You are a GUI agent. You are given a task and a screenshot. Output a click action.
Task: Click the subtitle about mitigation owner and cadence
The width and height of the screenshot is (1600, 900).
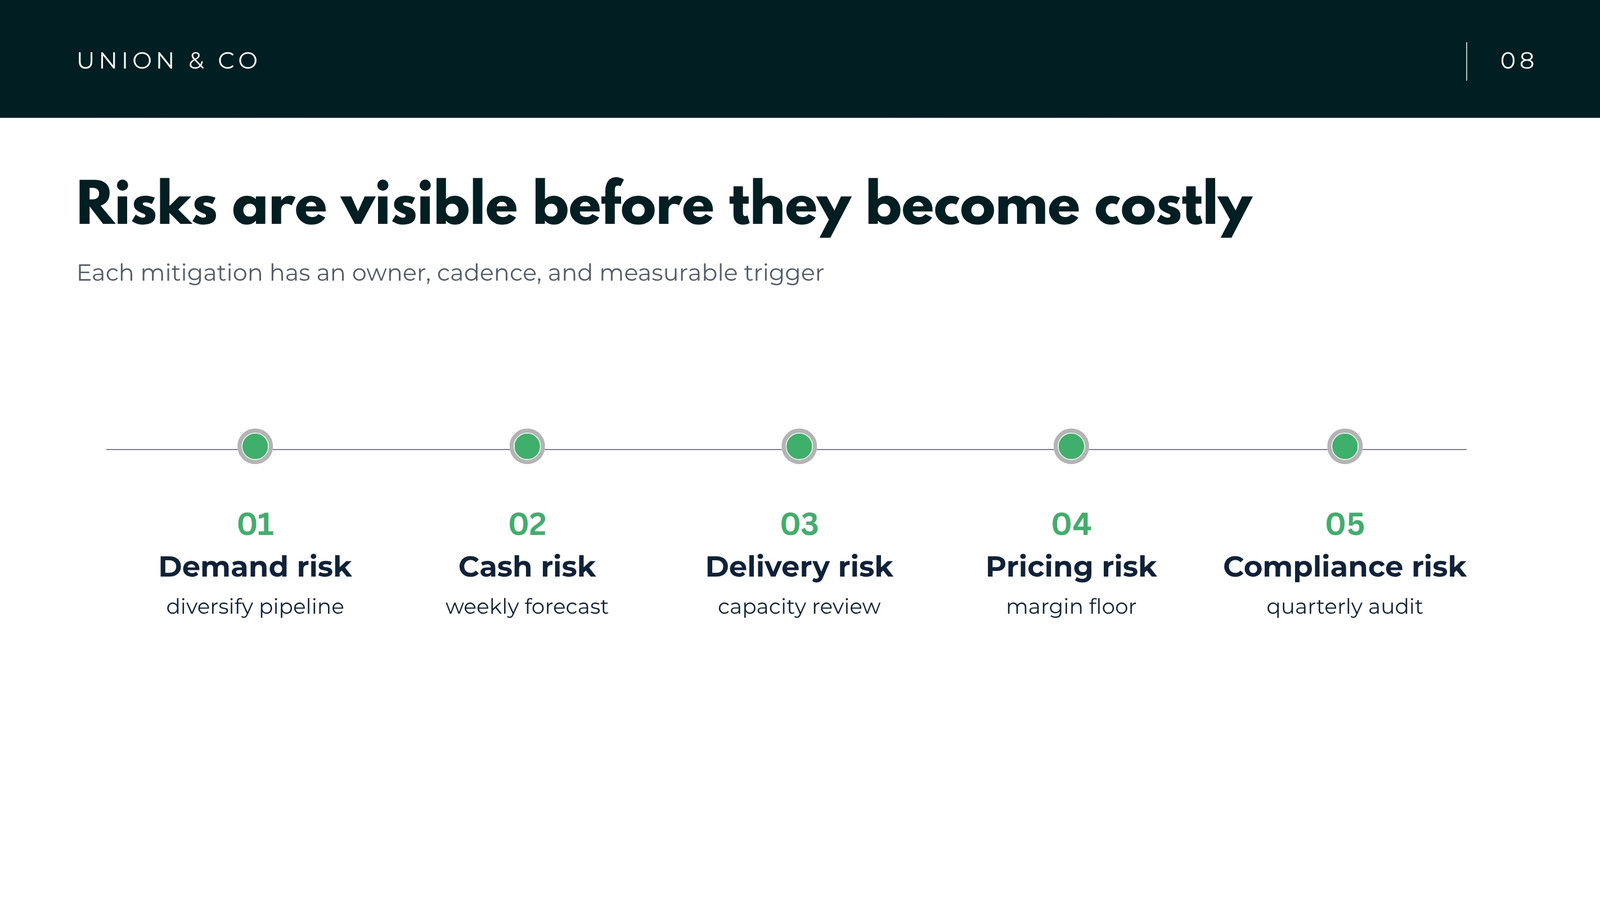coord(450,273)
